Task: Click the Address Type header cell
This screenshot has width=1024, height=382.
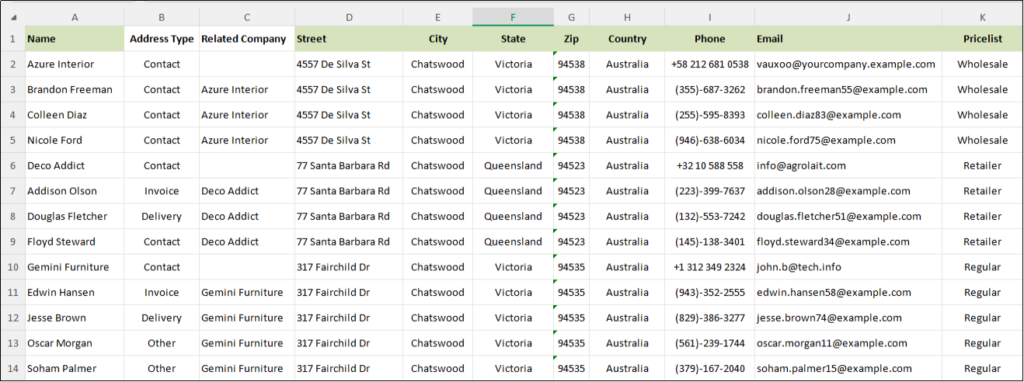Action: point(161,39)
